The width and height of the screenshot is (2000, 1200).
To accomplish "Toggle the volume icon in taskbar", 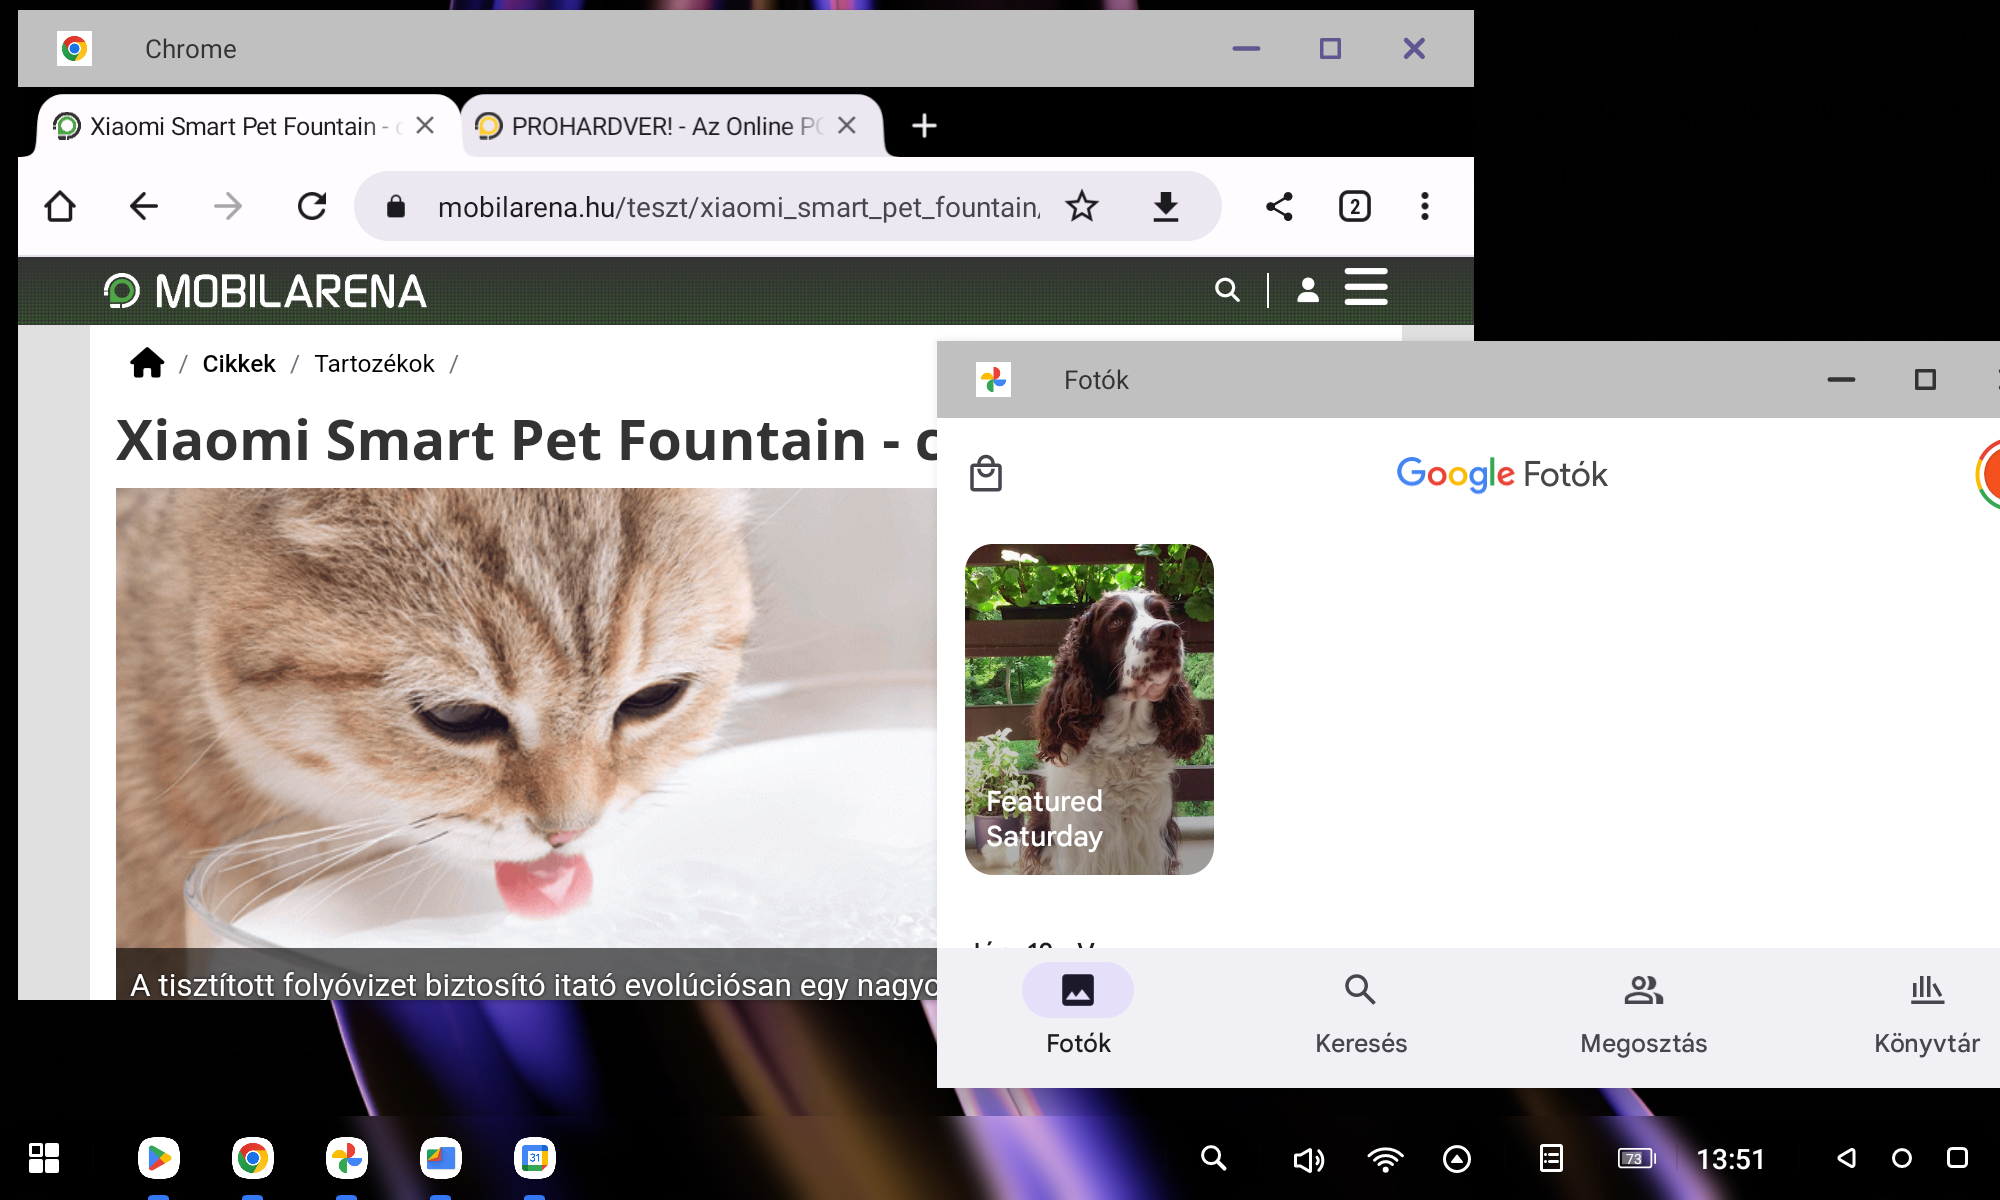I will [x=1307, y=1159].
